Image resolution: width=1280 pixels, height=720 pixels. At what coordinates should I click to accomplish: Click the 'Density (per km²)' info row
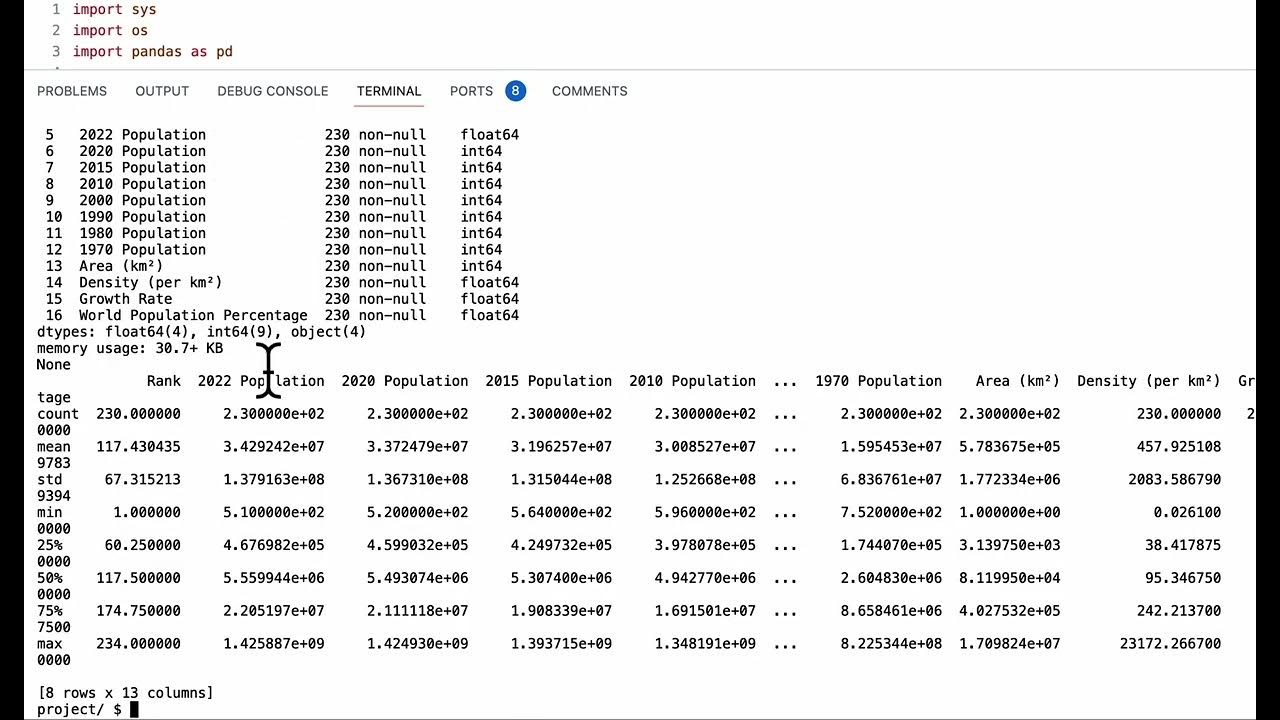(x=282, y=283)
